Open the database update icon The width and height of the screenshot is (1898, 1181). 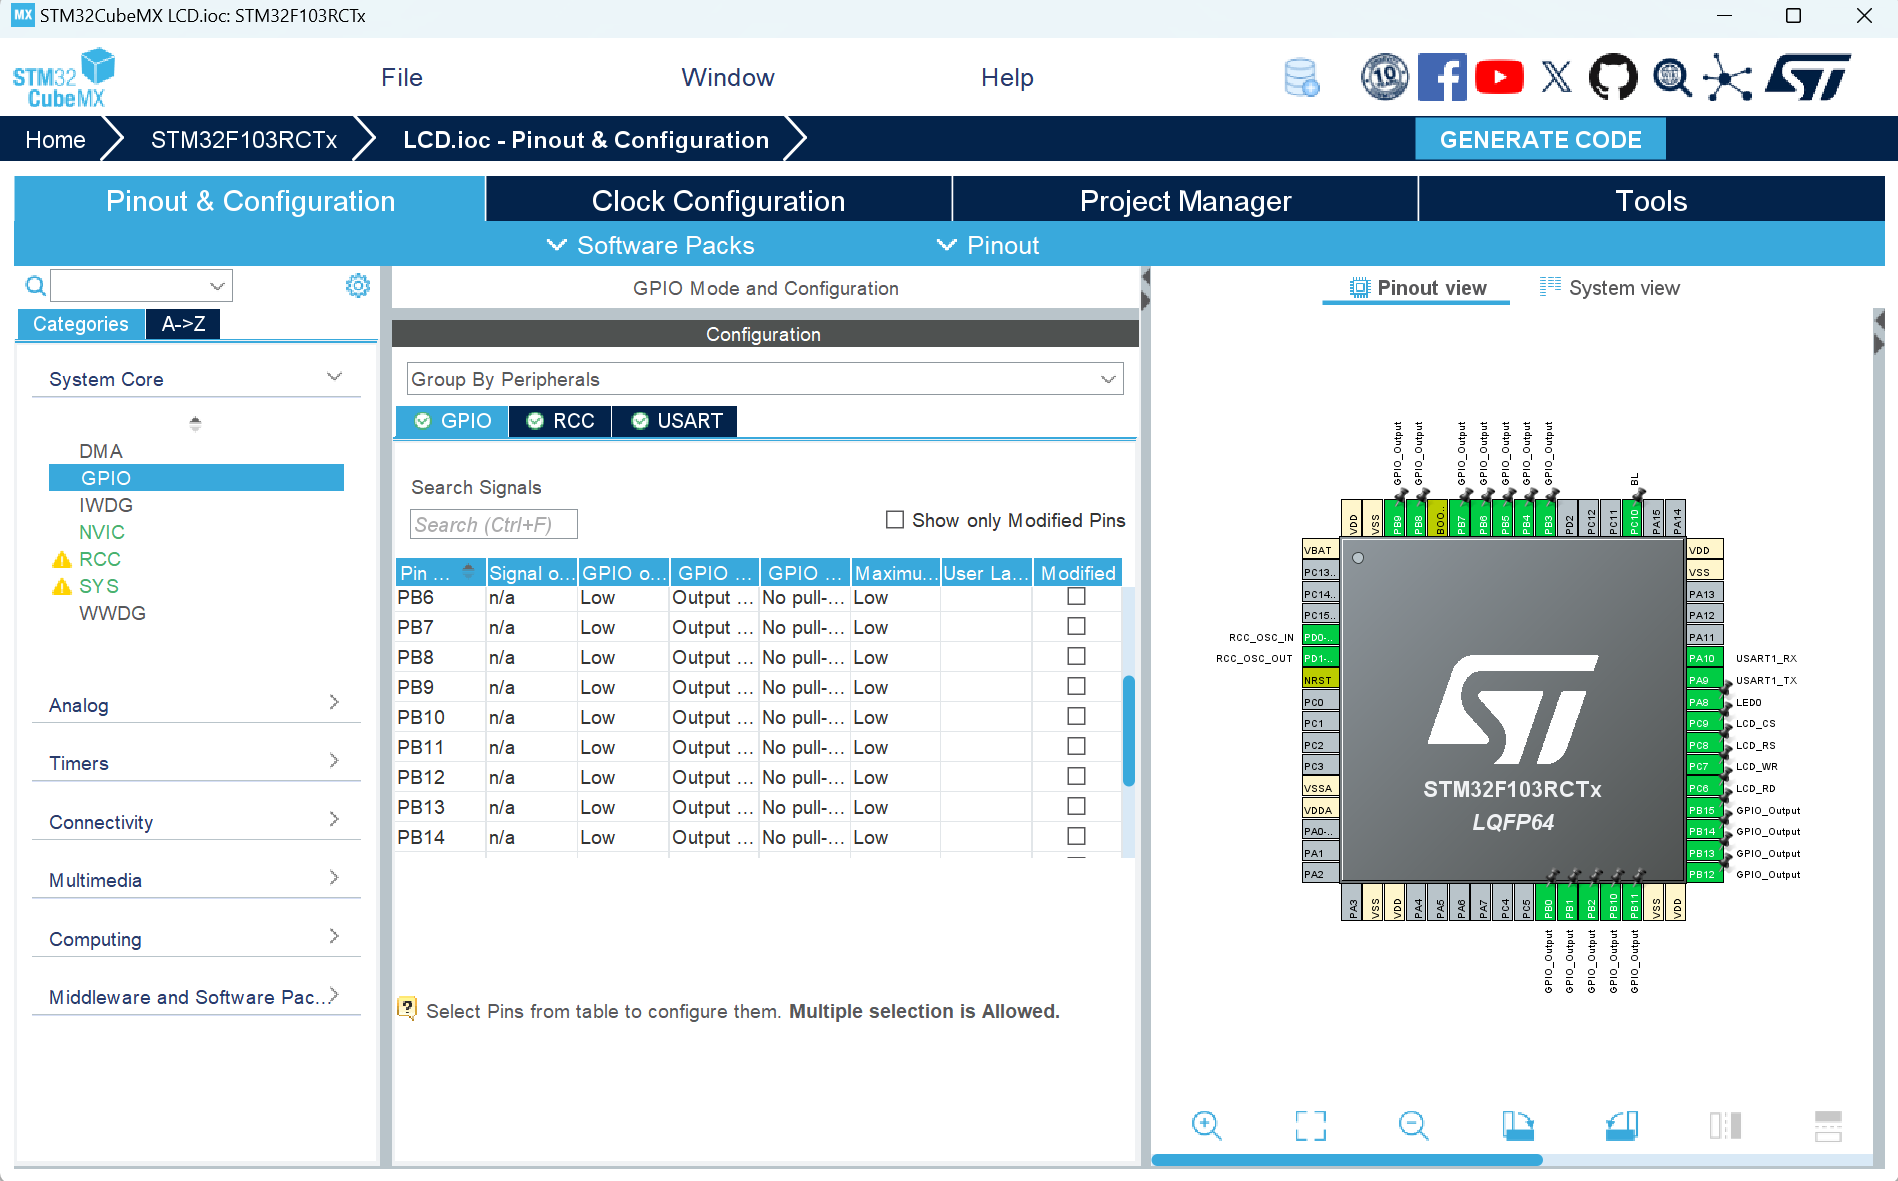pos(1301,78)
